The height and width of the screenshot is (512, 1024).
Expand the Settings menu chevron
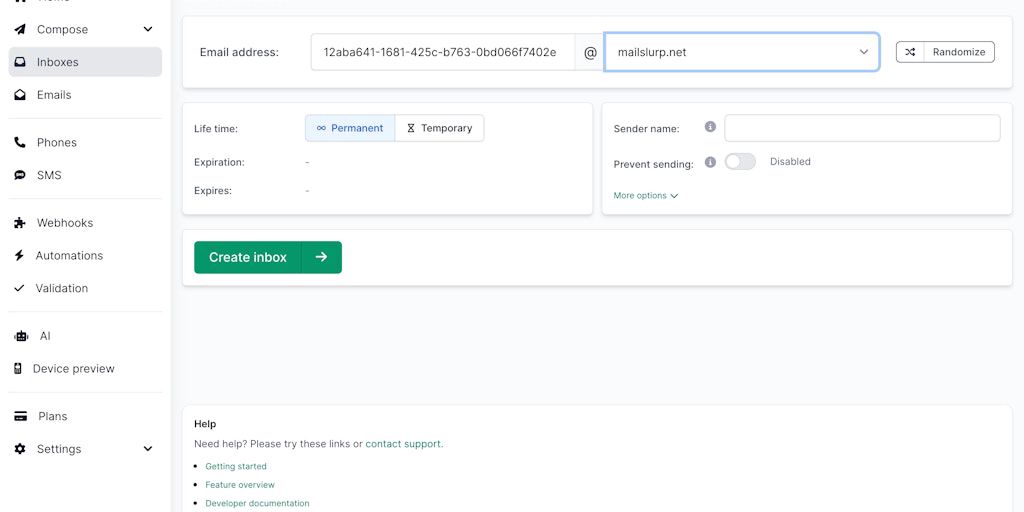click(x=148, y=449)
